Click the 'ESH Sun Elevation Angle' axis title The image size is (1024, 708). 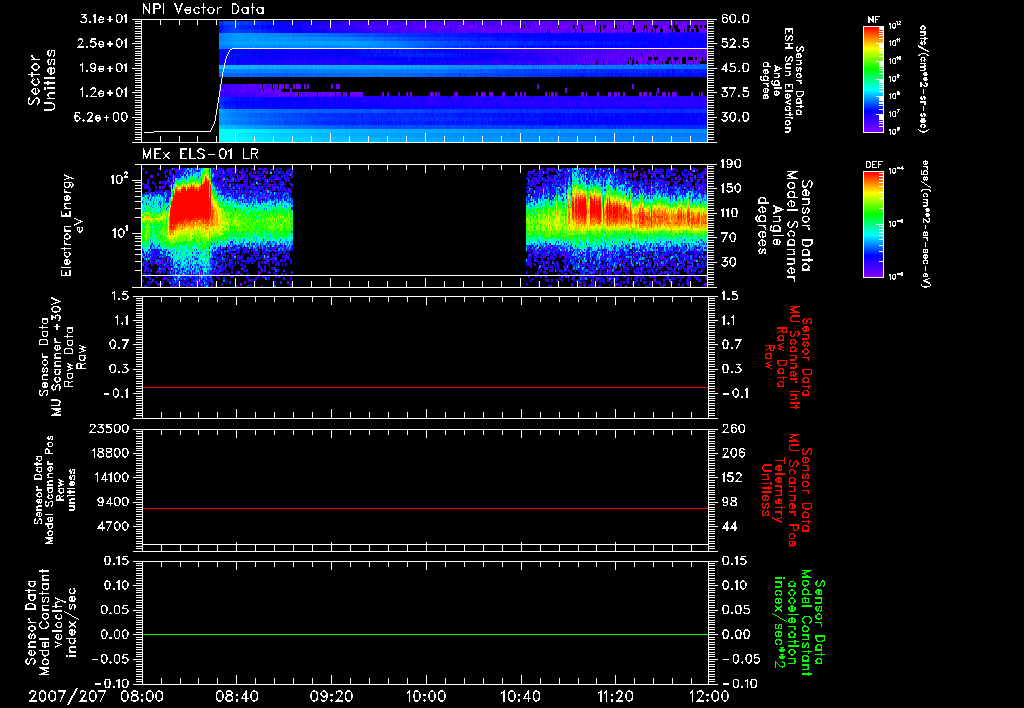pos(783,80)
